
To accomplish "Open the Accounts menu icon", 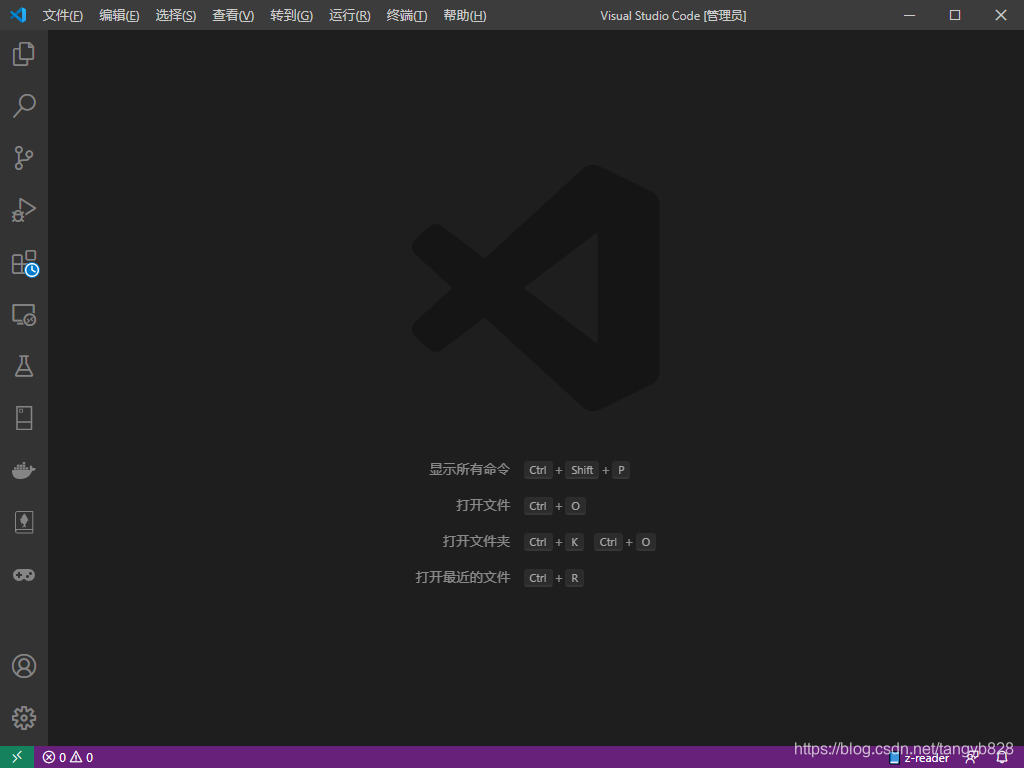I will pyautogui.click(x=24, y=666).
